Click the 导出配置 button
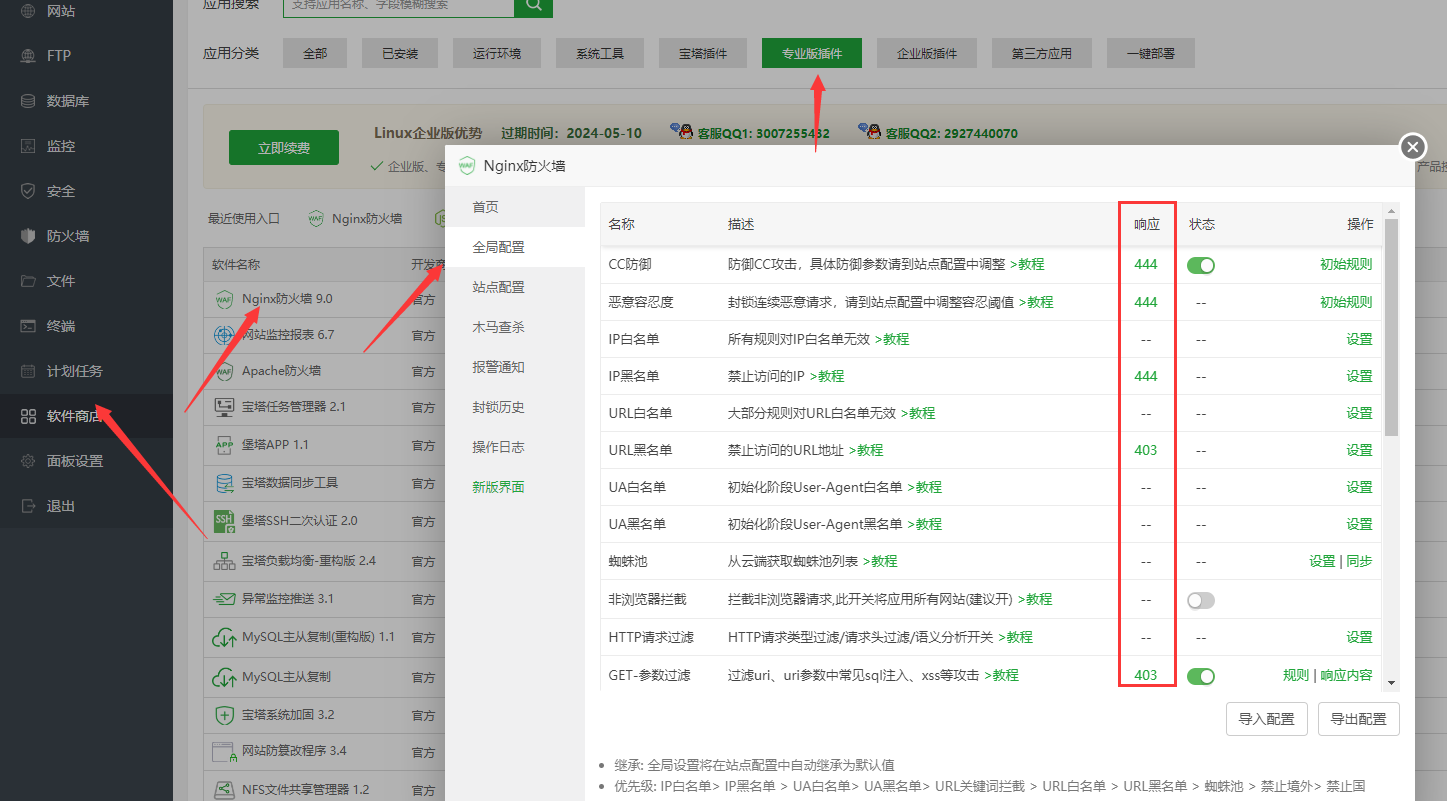 pyautogui.click(x=1359, y=719)
